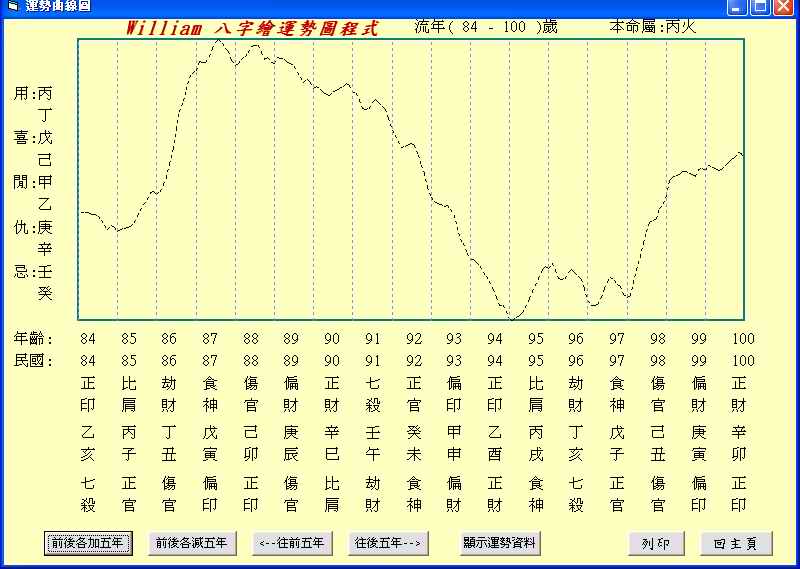
Task: Click 100 in the 民國 row
Action: pos(742,361)
